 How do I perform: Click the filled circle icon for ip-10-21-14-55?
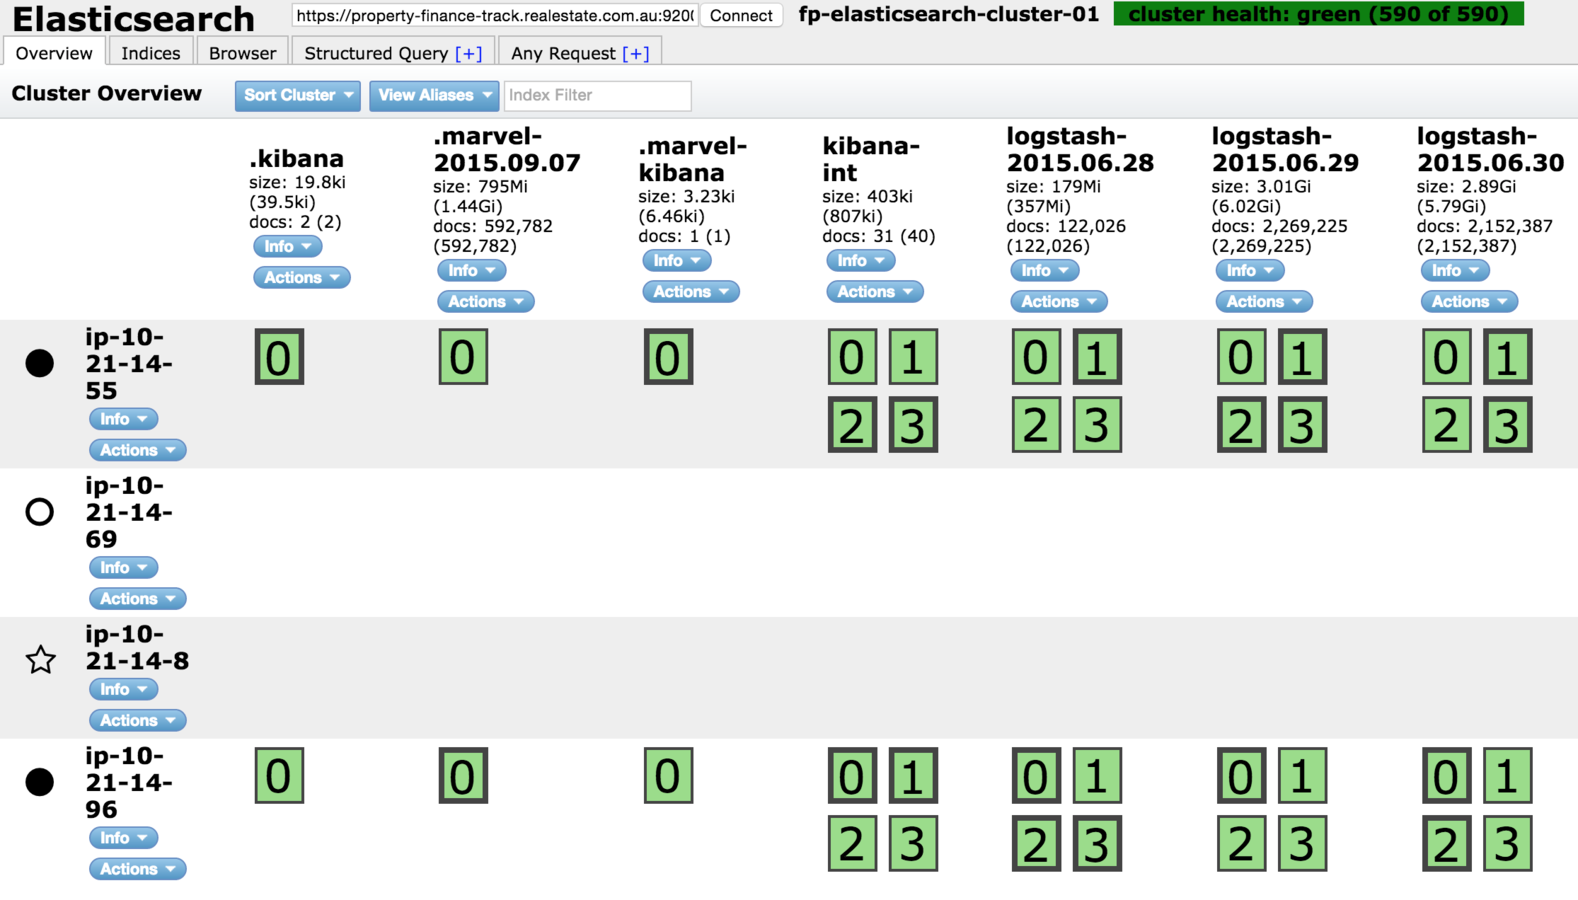[40, 363]
